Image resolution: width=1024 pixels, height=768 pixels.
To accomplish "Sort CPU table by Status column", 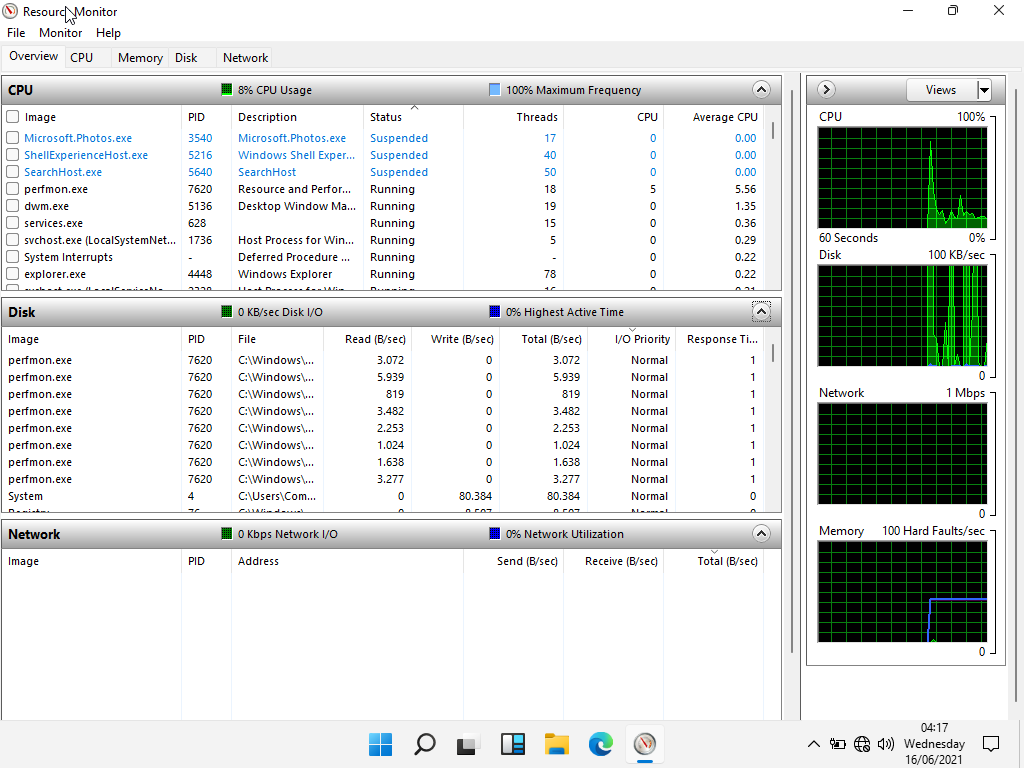I will (413, 117).
